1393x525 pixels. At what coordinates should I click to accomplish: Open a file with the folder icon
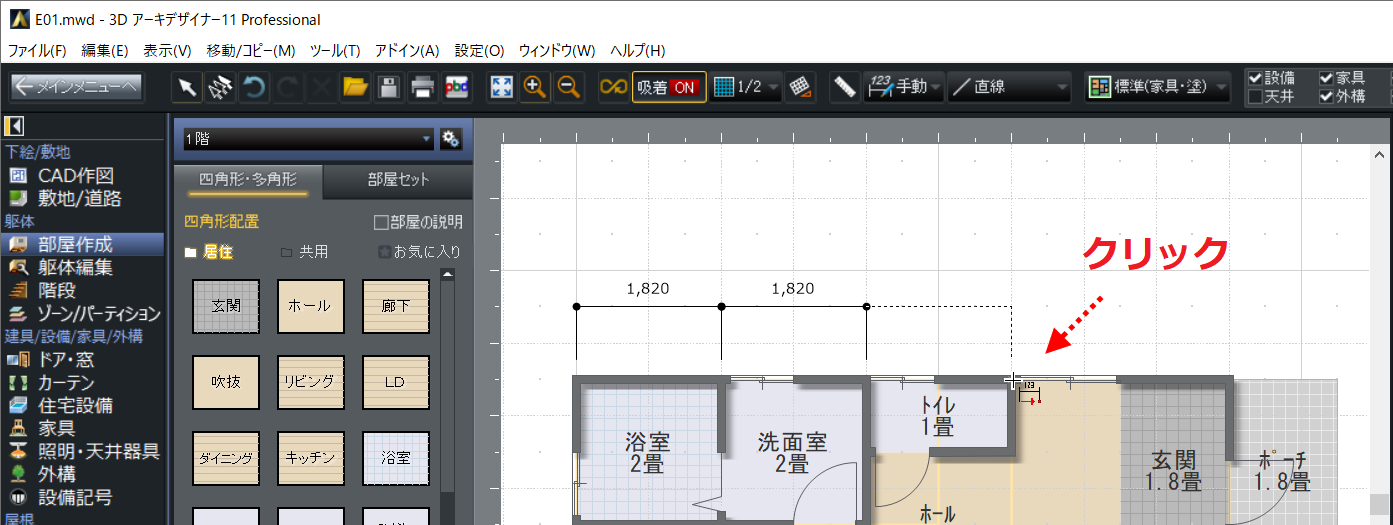click(x=355, y=87)
